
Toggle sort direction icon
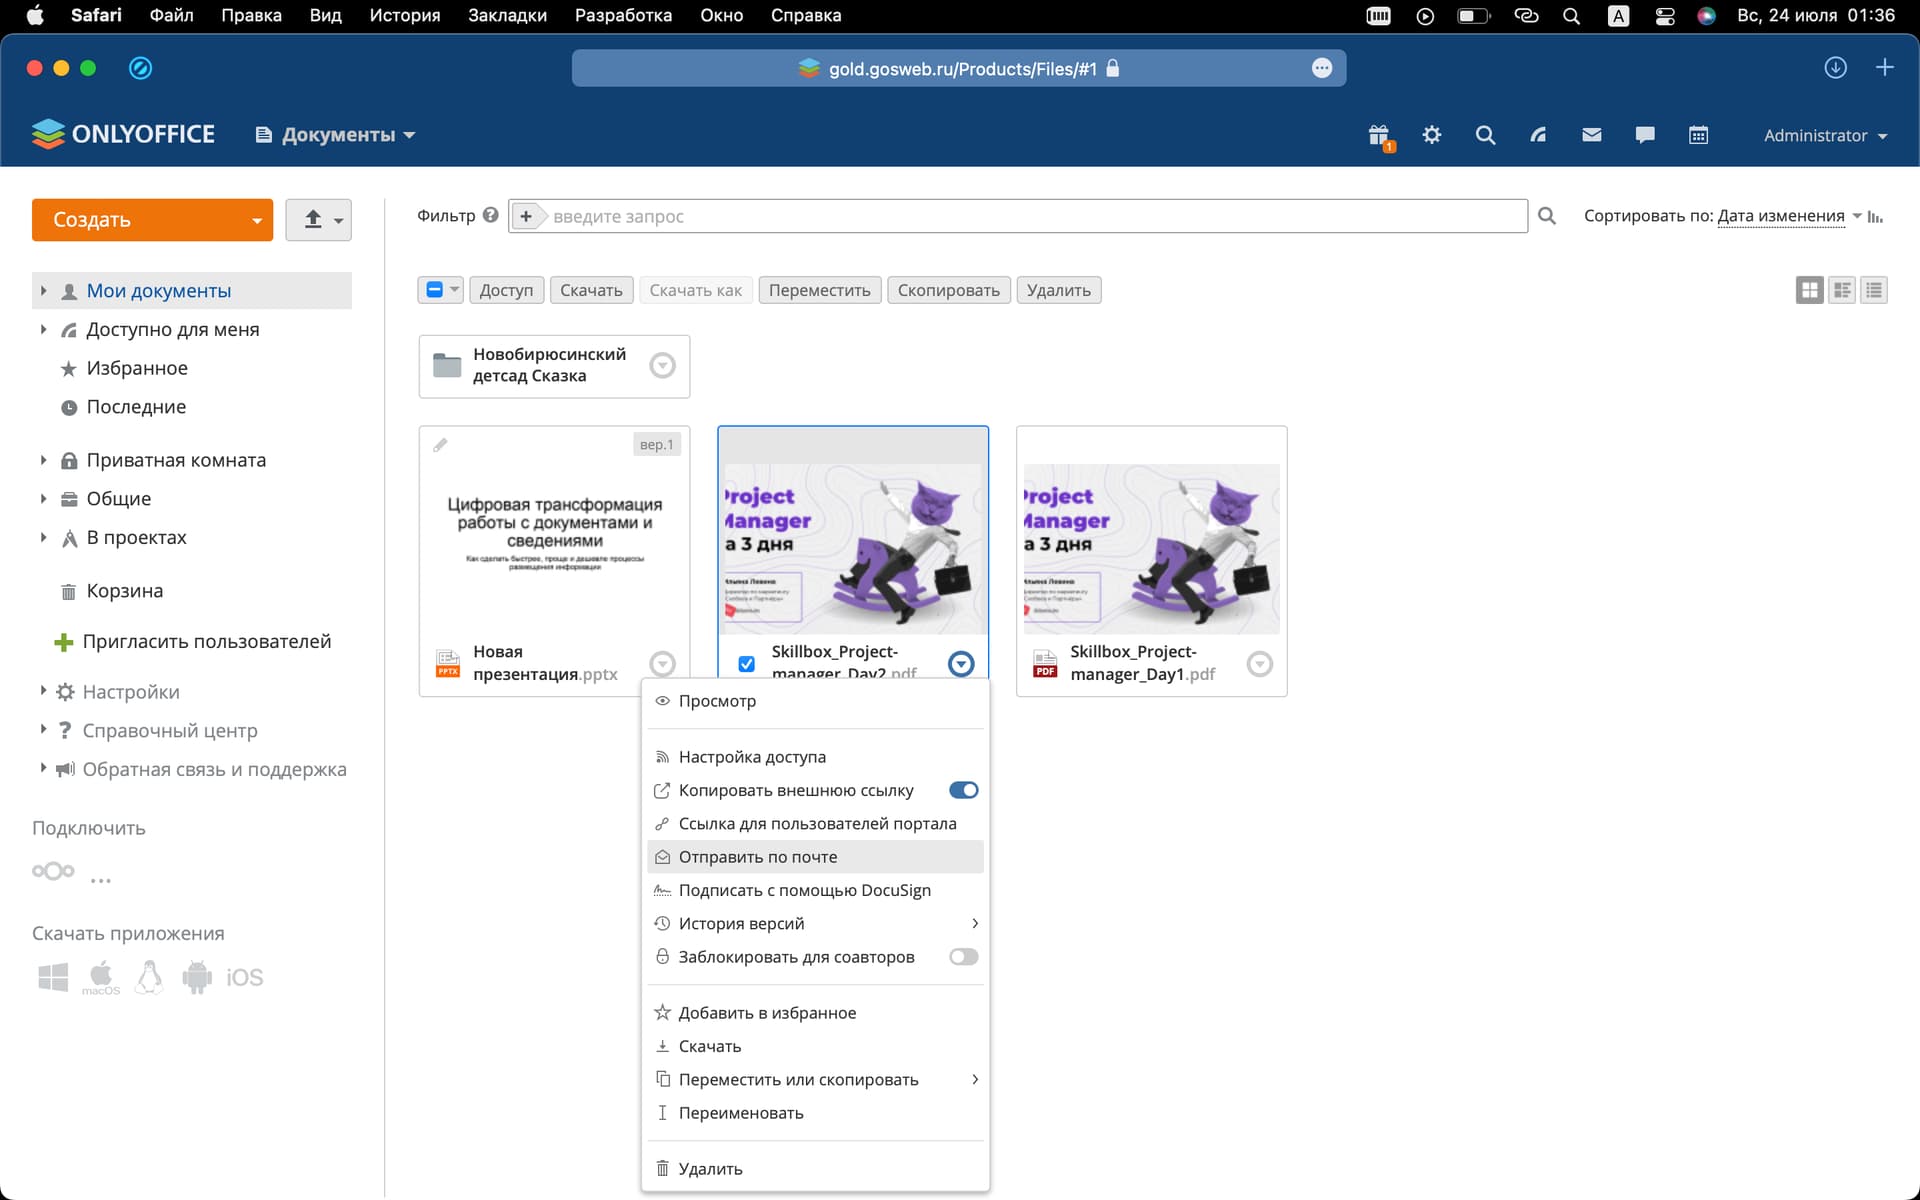(x=1875, y=216)
